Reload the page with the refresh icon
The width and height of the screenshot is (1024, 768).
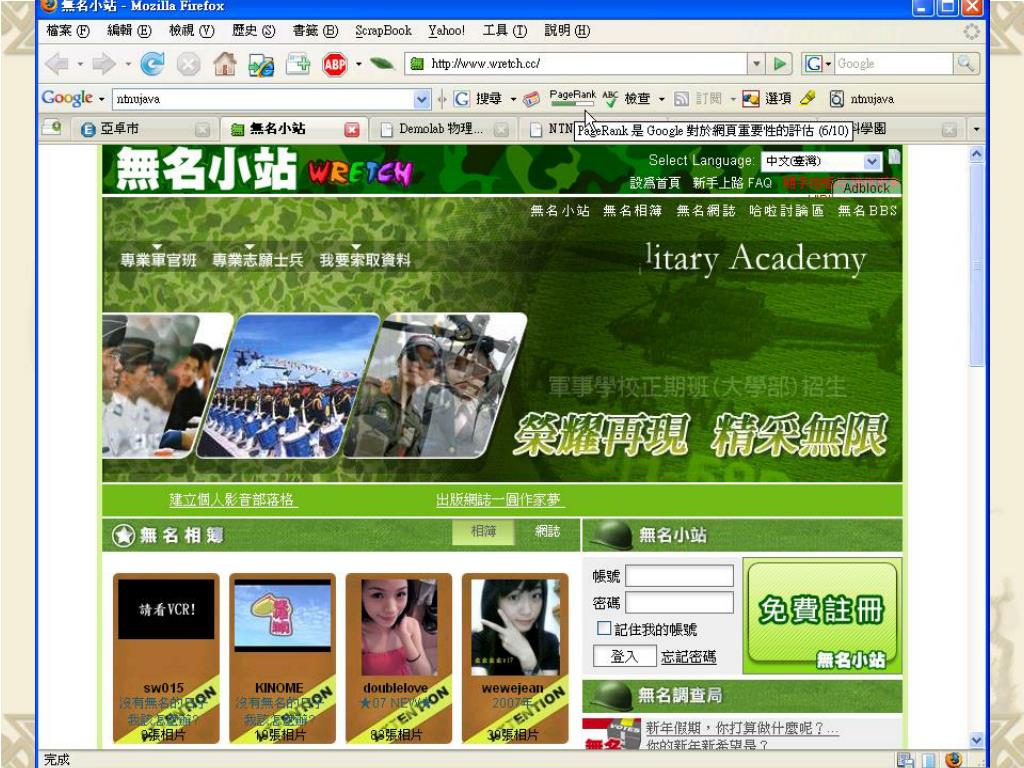pyautogui.click(x=152, y=64)
